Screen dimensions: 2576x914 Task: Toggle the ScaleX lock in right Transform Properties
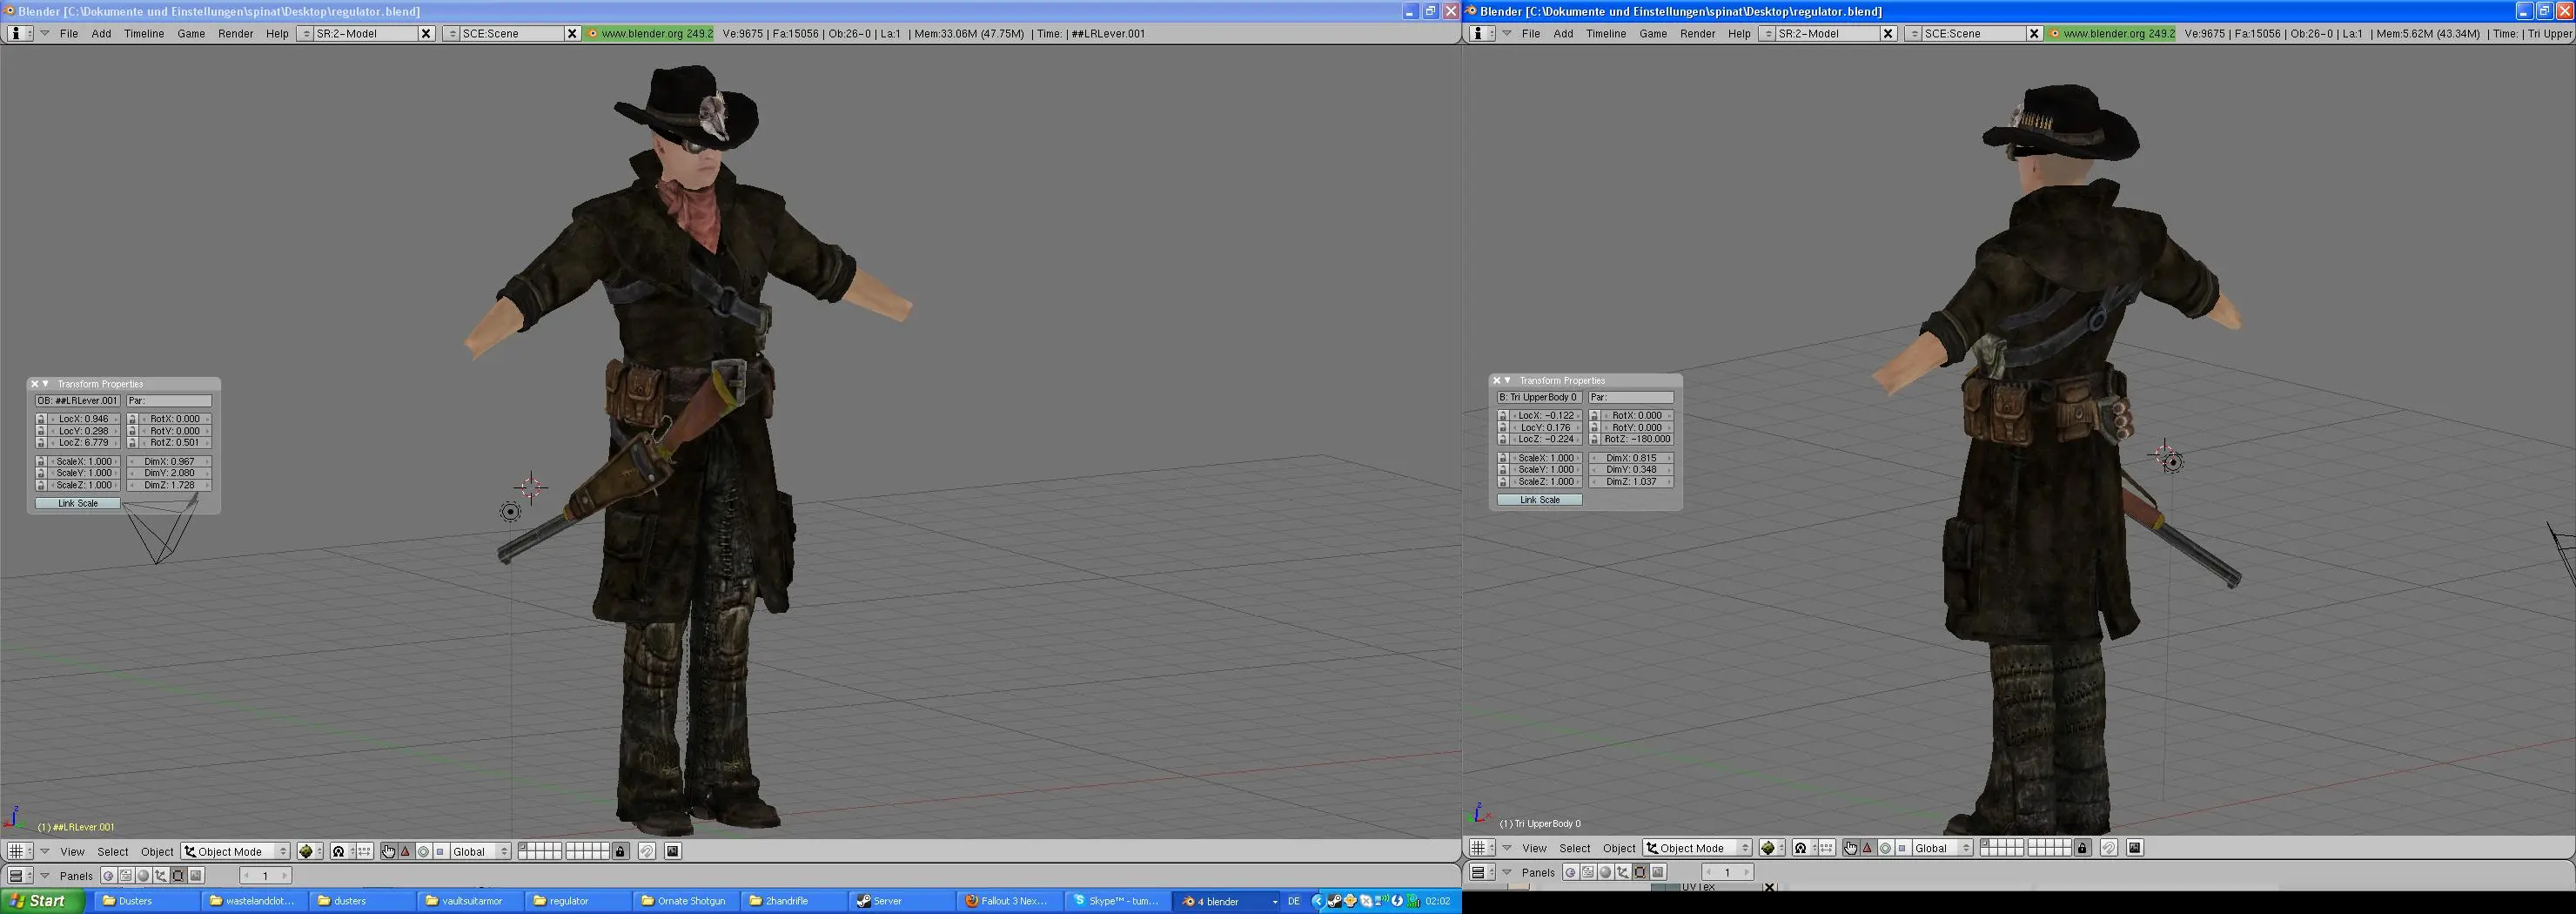pyautogui.click(x=1503, y=459)
